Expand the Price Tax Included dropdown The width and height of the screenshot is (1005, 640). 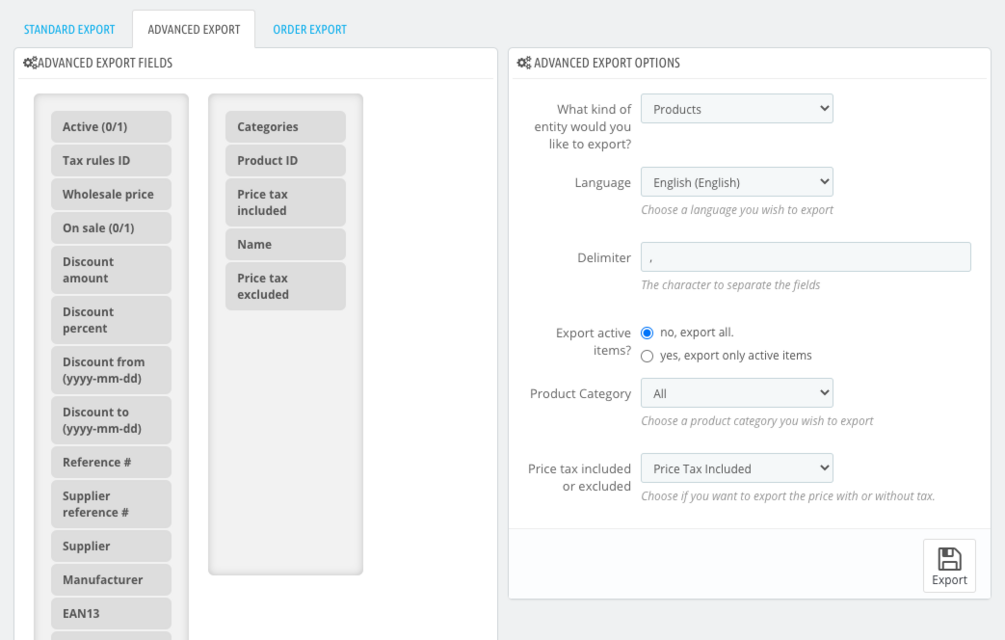click(x=736, y=468)
